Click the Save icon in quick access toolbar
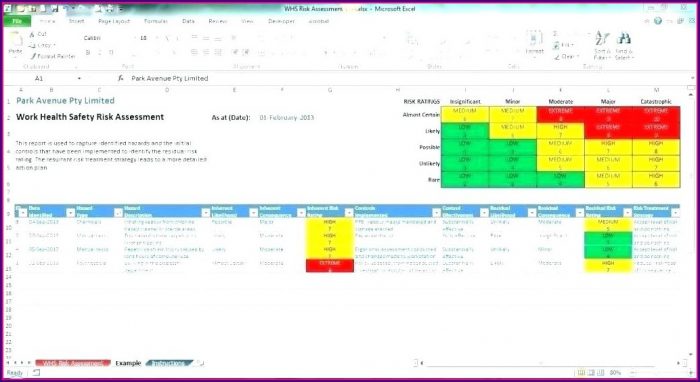Image resolution: width=700 pixels, height=382 pixels. click(x=54, y=8)
